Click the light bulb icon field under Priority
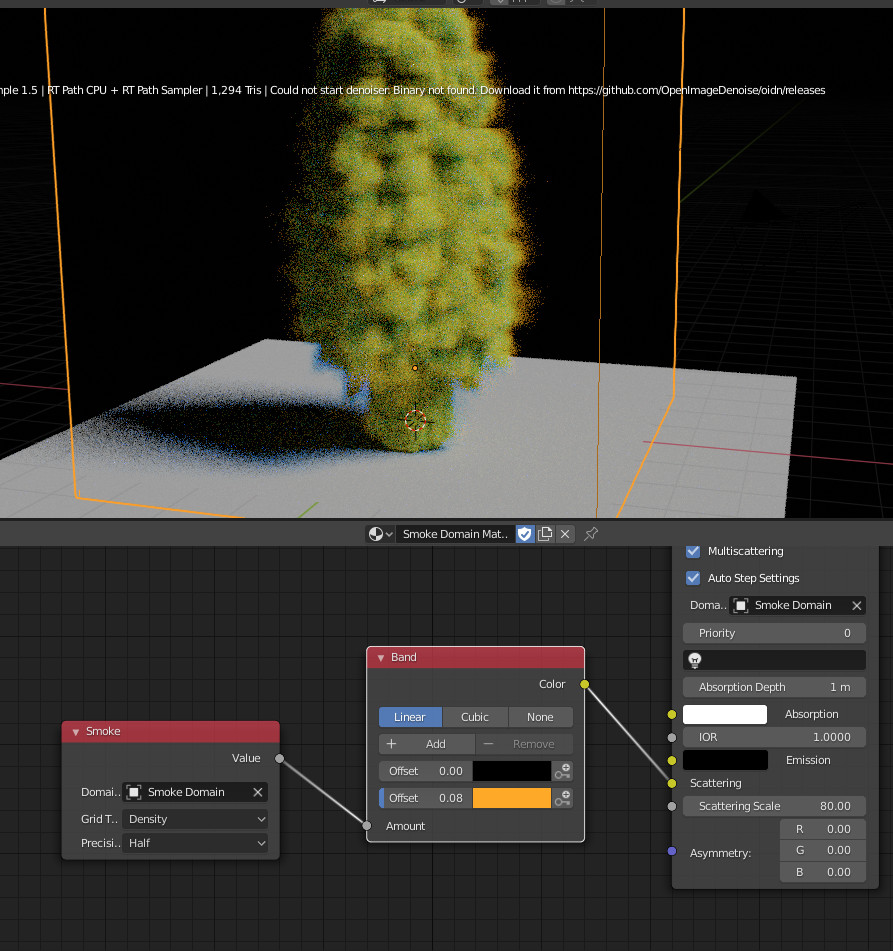The width and height of the screenshot is (893, 951). [x=774, y=660]
